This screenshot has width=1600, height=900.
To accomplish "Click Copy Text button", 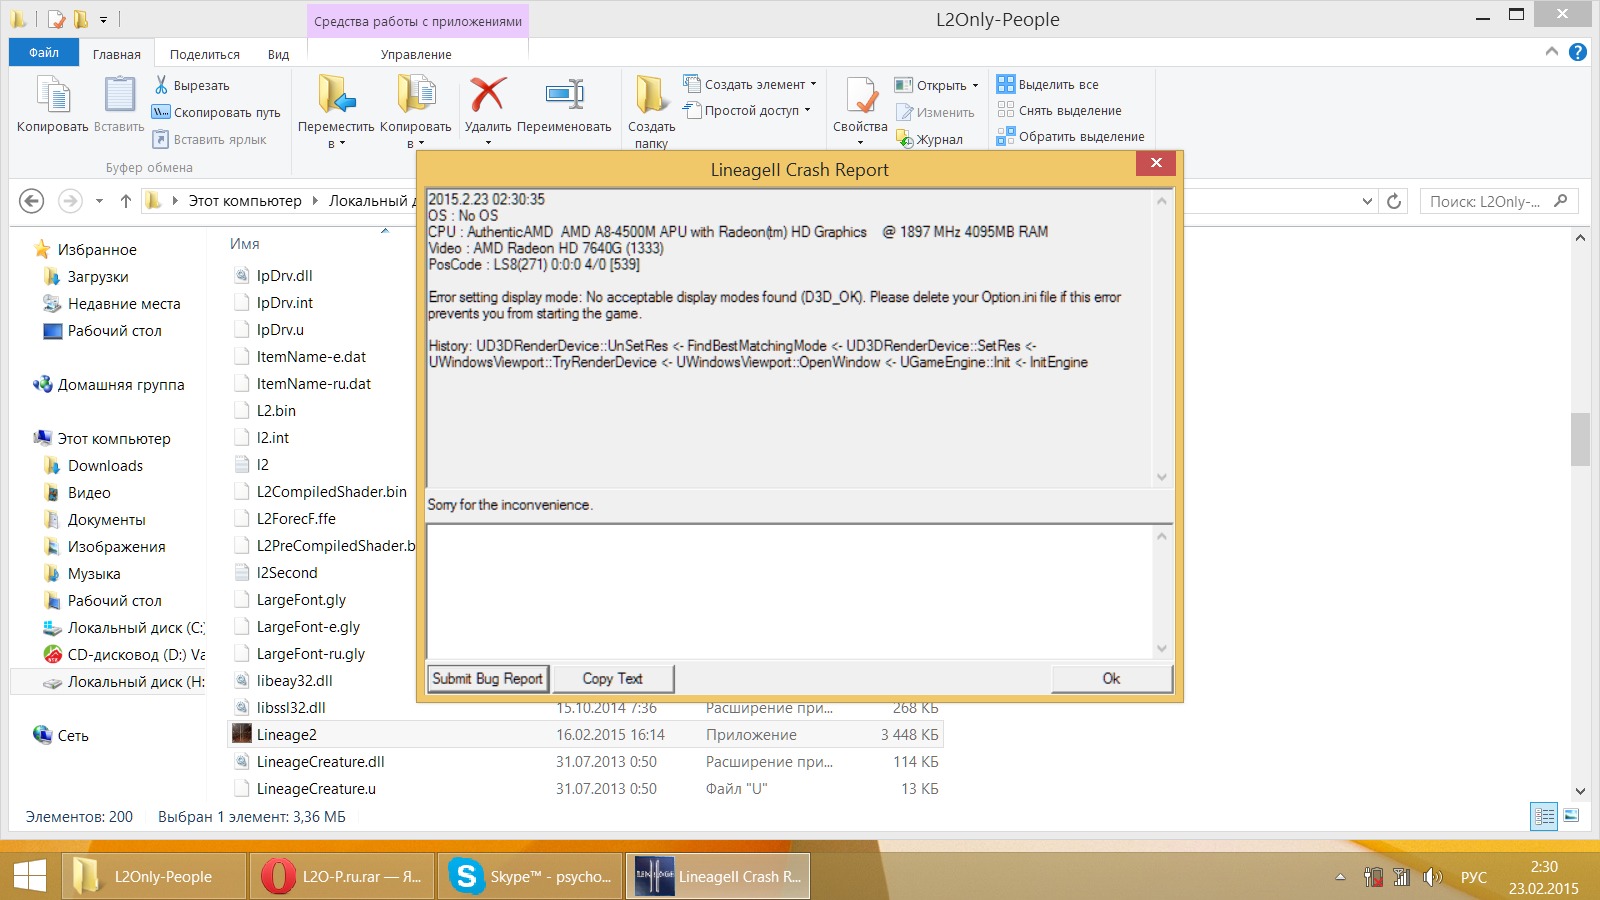I will 613,678.
